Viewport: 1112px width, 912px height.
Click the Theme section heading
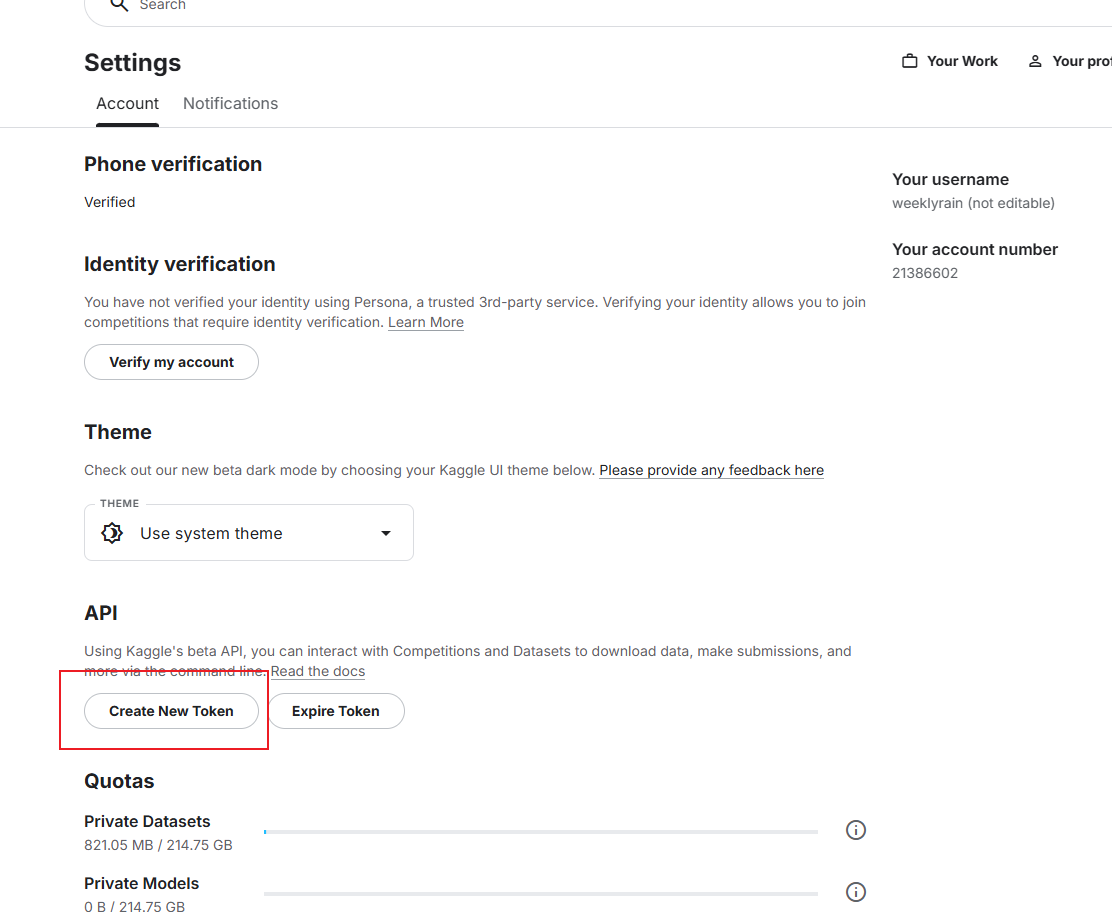(x=118, y=432)
